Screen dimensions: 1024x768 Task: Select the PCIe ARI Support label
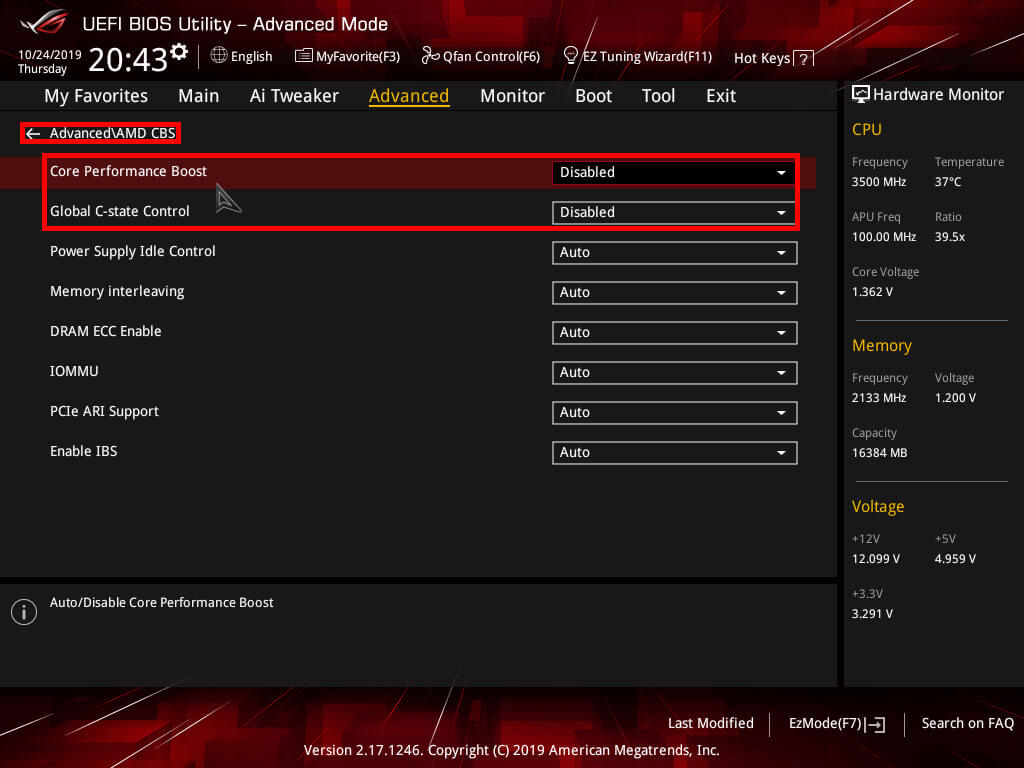pos(104,411)
